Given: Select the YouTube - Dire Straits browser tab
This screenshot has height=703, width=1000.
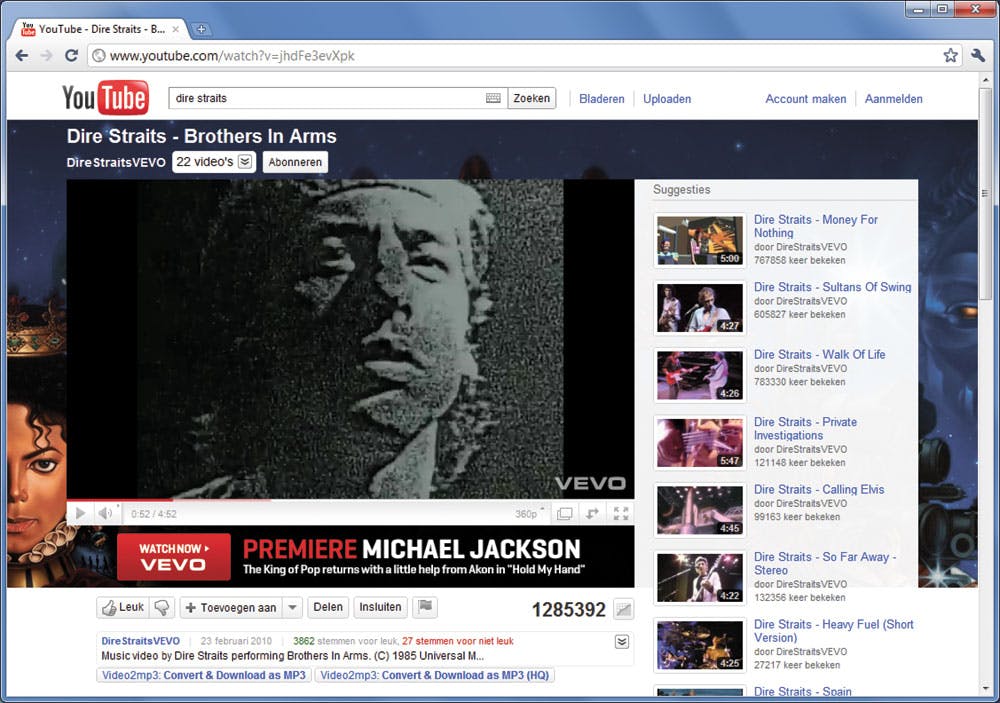Looking at the screenshot, I should [99, 29].
